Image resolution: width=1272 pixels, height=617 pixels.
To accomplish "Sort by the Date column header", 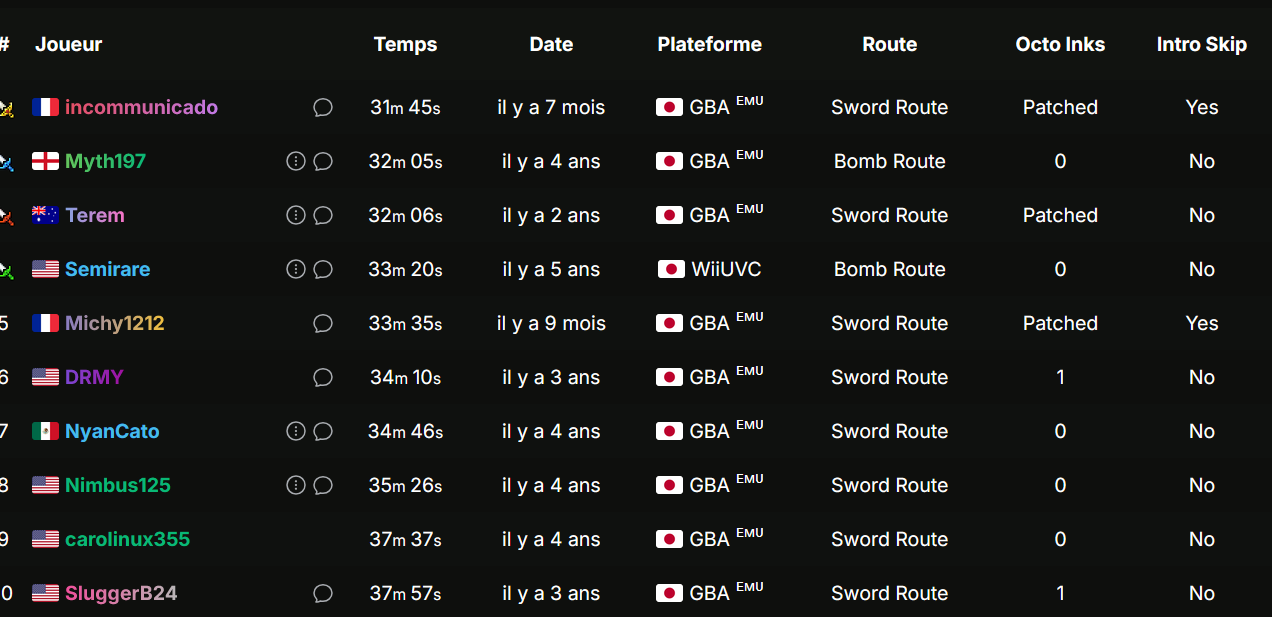I will pyautogui.click(x=551, y=44).
